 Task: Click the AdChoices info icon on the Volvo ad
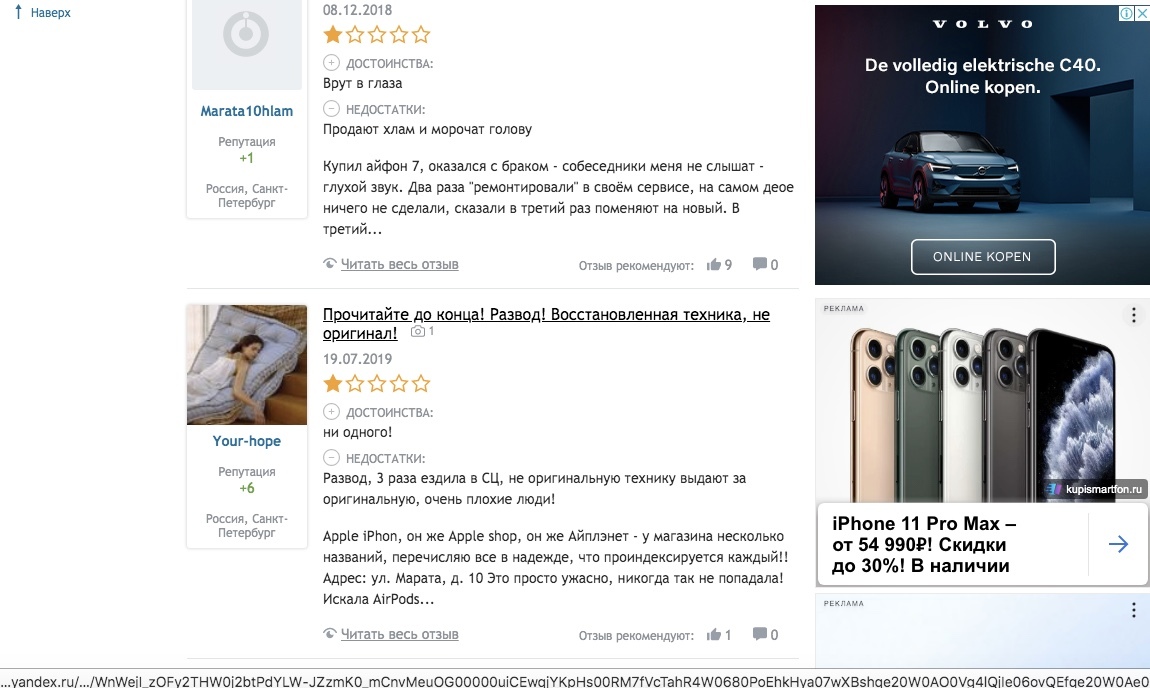1126,13
